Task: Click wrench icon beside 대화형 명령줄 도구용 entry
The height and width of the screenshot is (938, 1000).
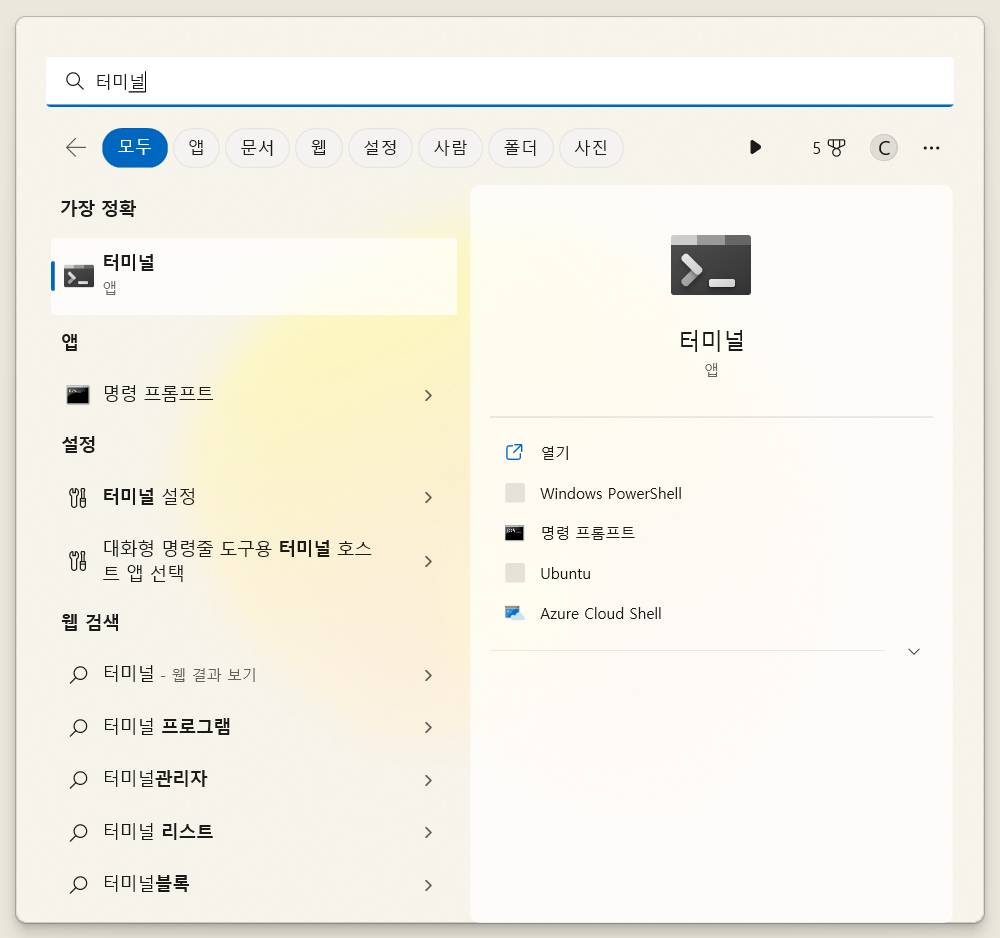Action: pyautogui.click(x=78, y=561)
